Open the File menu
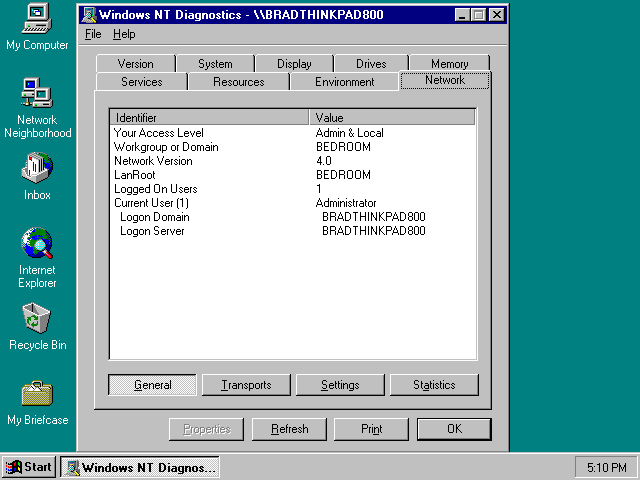Screen dimensions: 640x480 tap(93, 34)
